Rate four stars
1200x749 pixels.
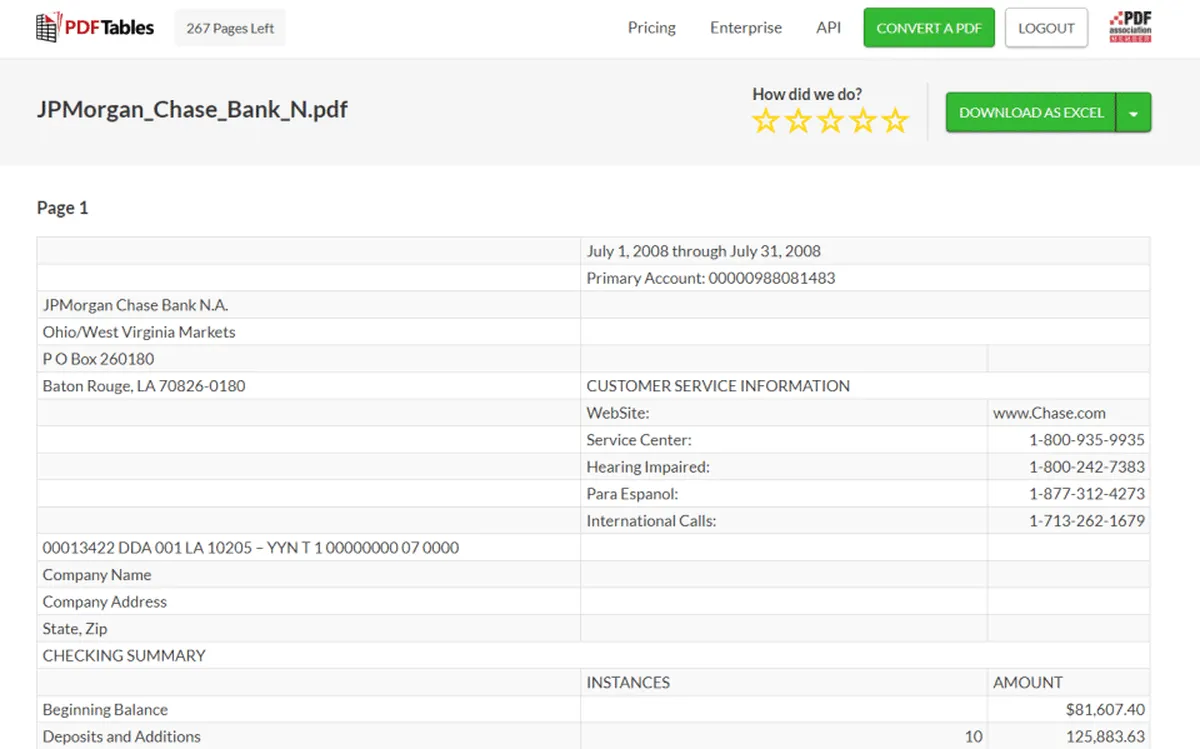pos(863,122)
